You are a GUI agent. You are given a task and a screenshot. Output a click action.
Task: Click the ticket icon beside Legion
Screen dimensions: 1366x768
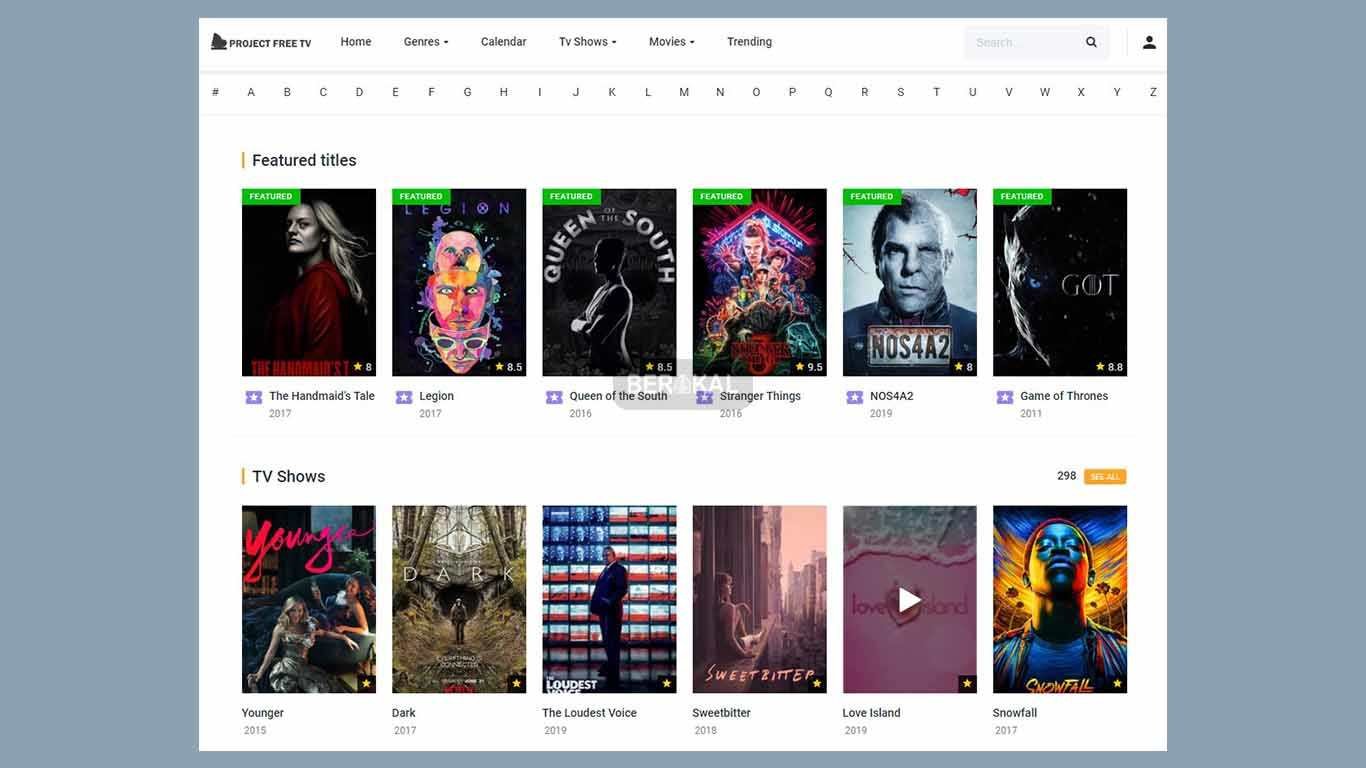pyautogui.click(x=404, y=397)
